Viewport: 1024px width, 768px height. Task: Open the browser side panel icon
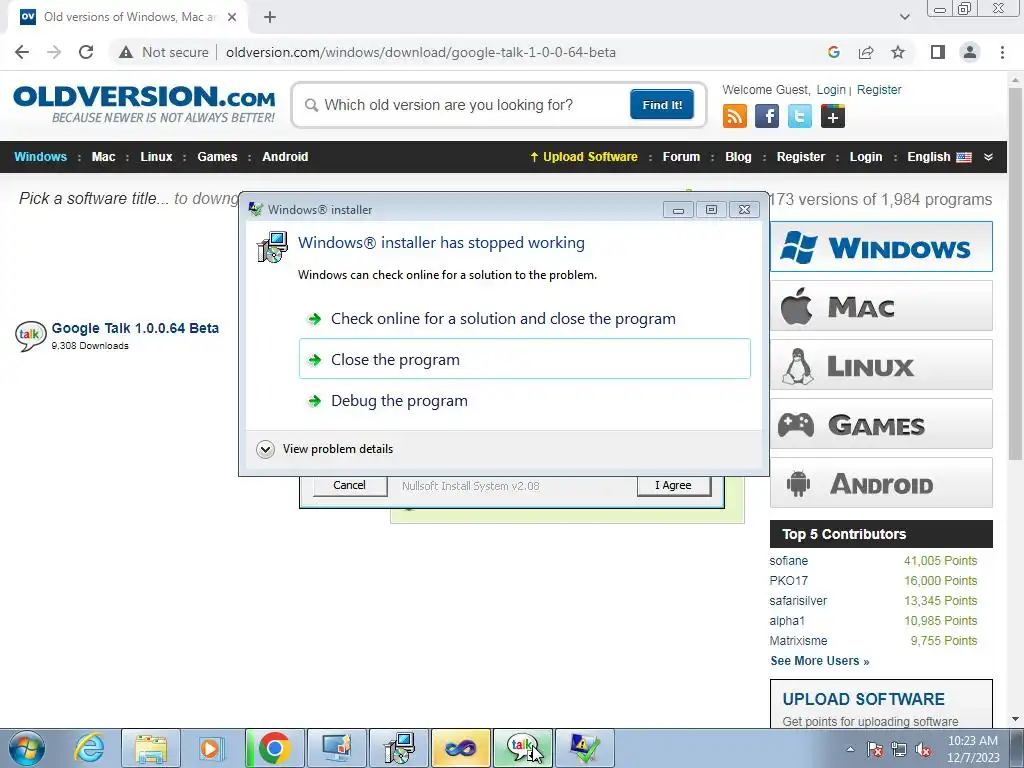[x=938, y=52]
